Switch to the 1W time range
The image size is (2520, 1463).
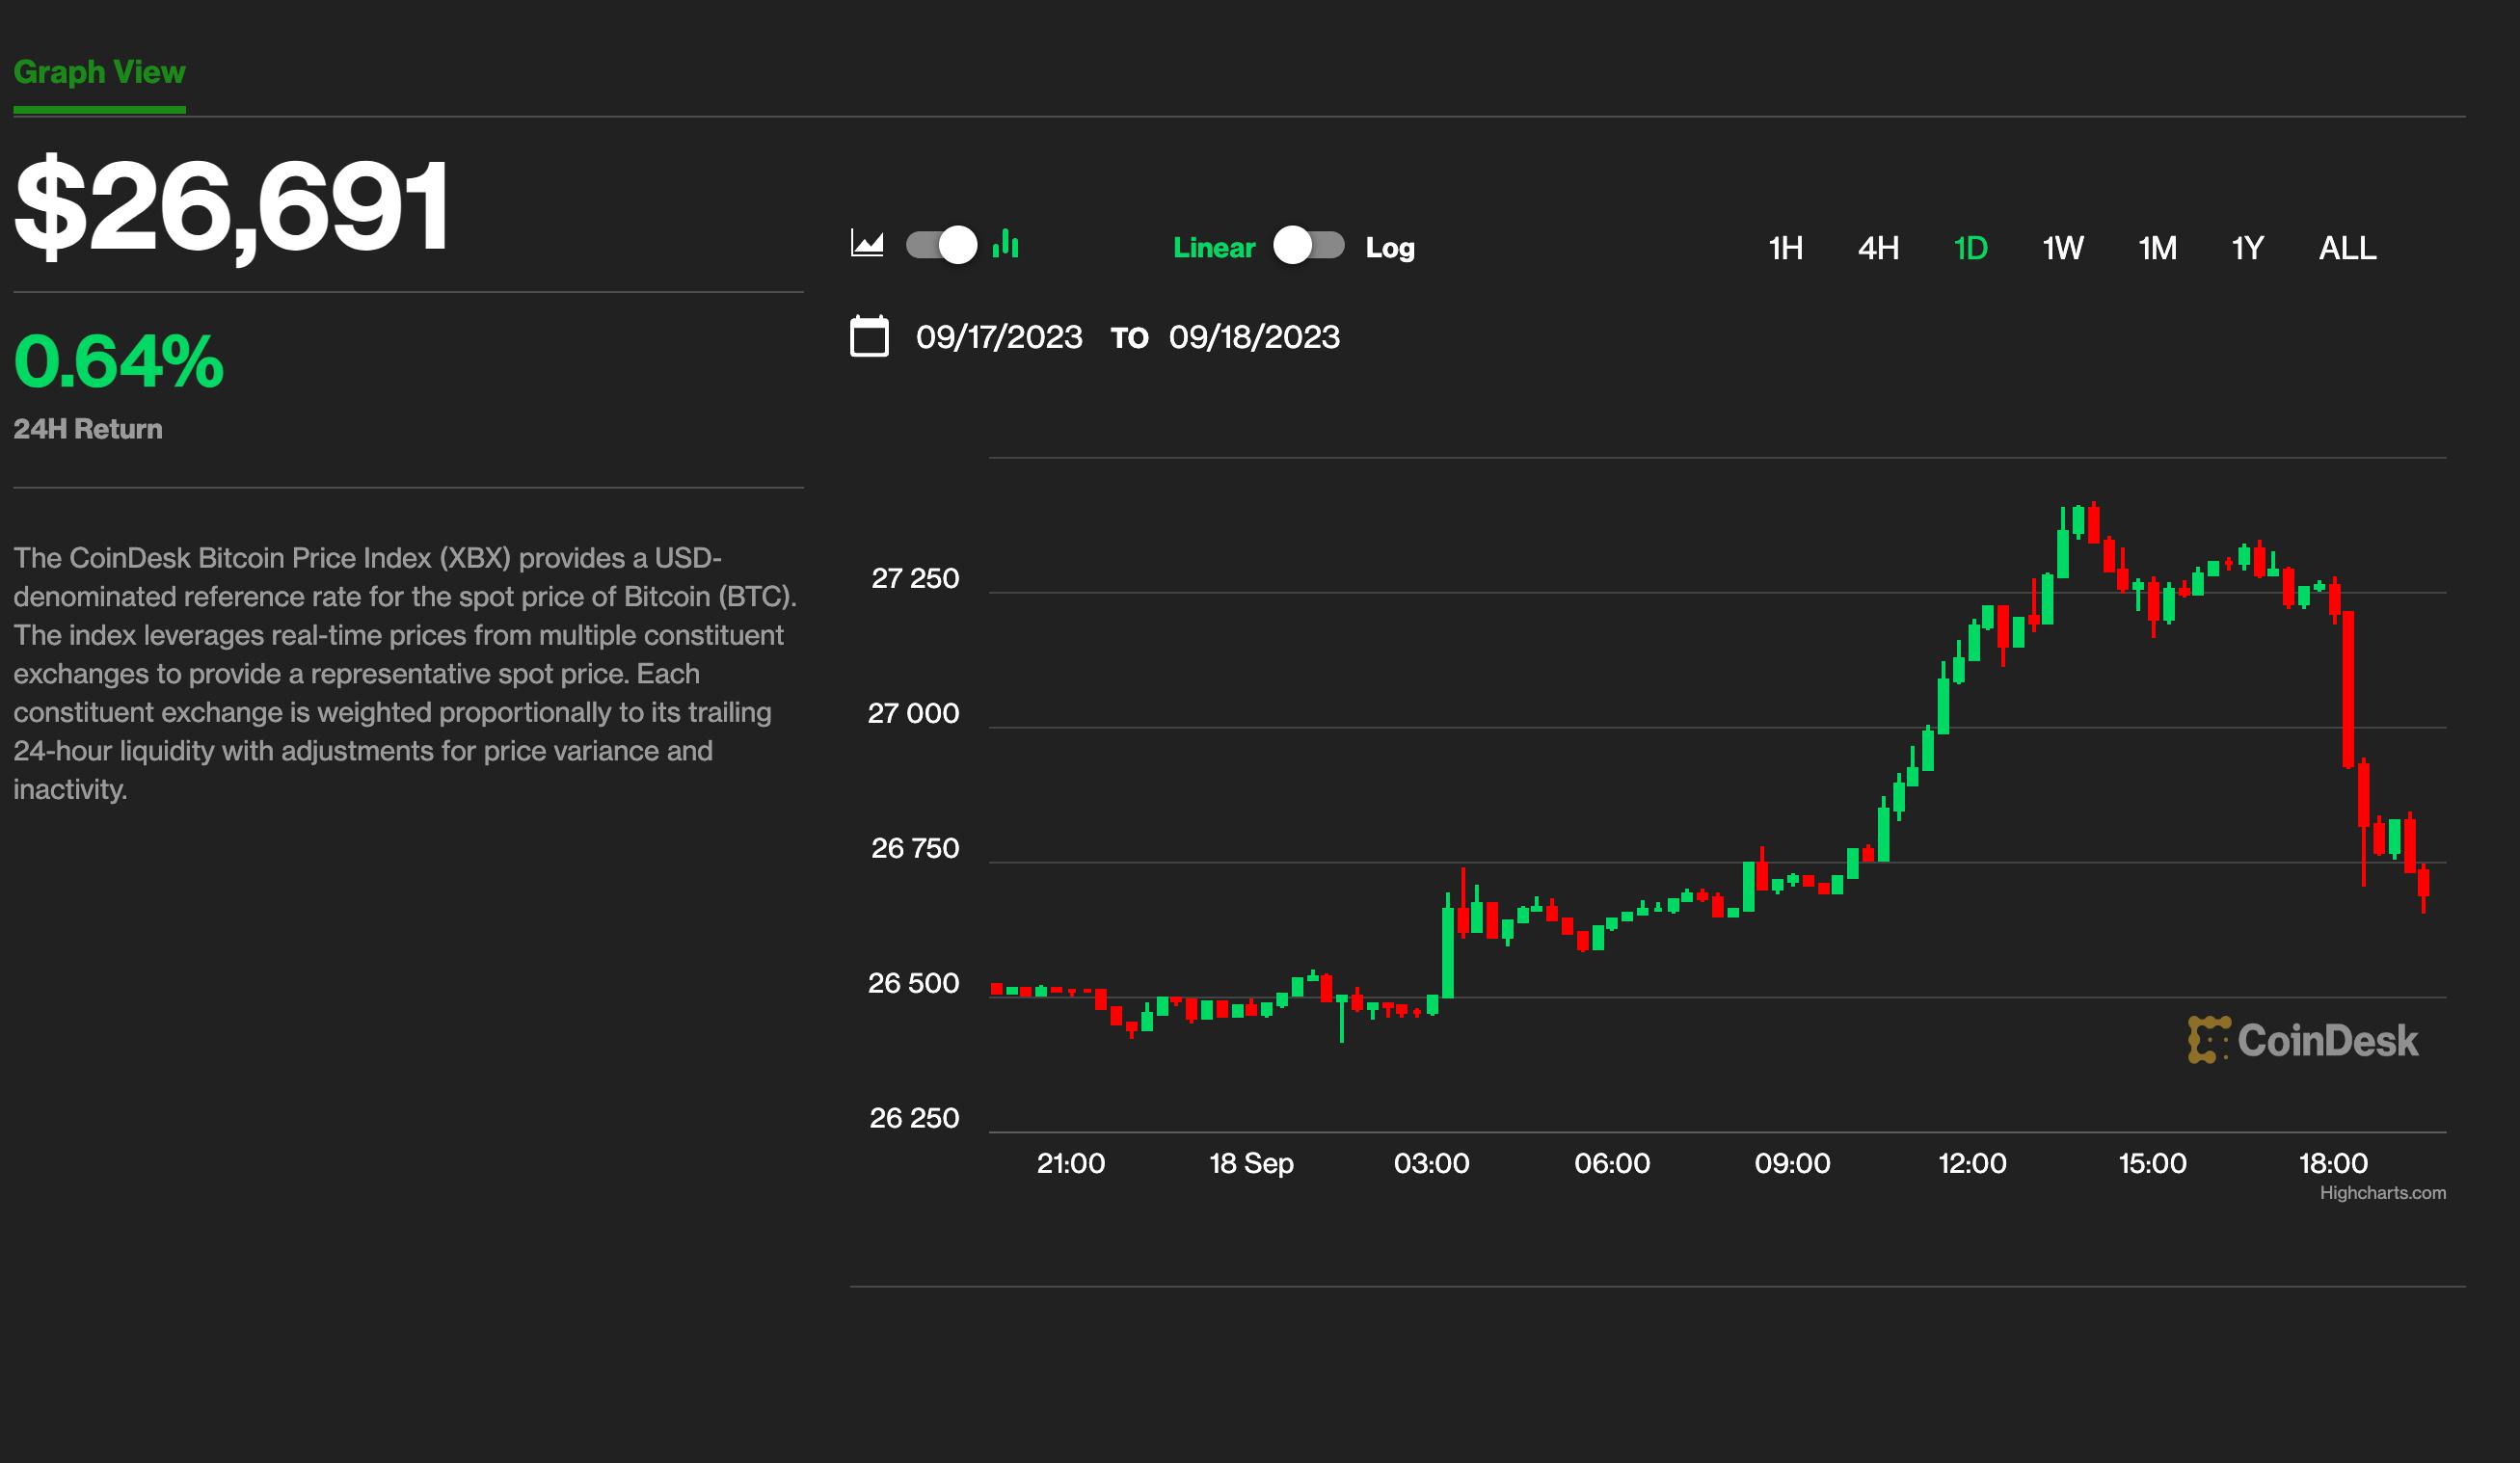pyautogui.click(x=2062, y=248)
